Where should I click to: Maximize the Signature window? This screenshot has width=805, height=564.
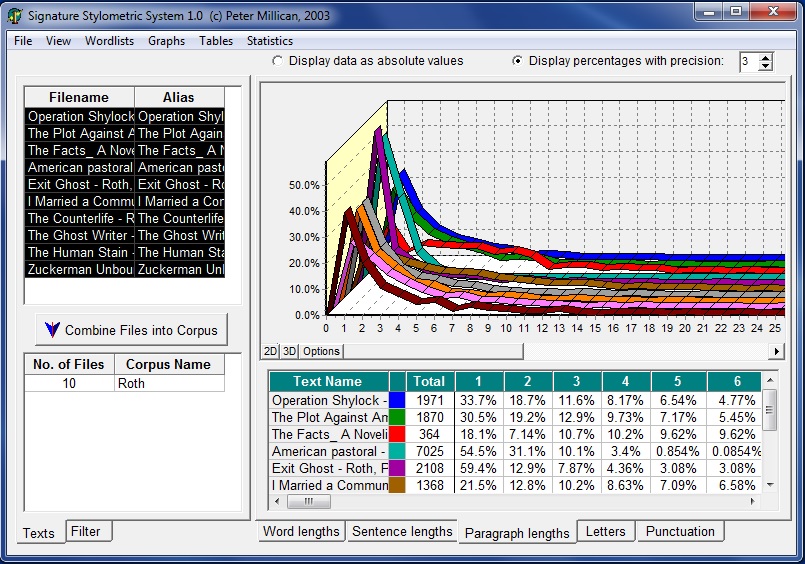pos(736,11)
